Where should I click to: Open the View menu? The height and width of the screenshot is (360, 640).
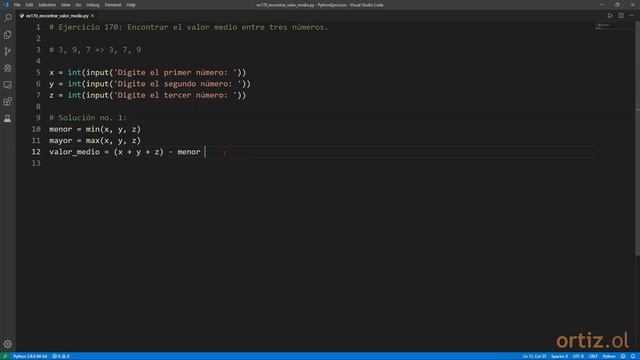coord(66,5)
